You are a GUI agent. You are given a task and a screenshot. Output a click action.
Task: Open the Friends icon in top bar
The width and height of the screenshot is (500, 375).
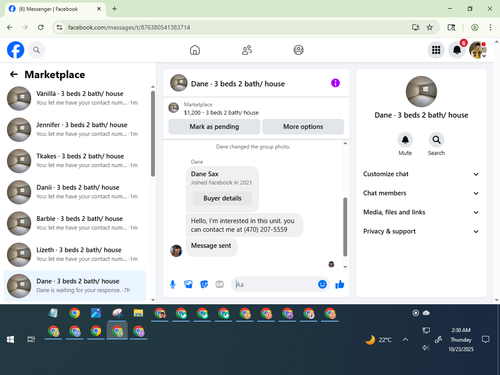click(247, 50)
